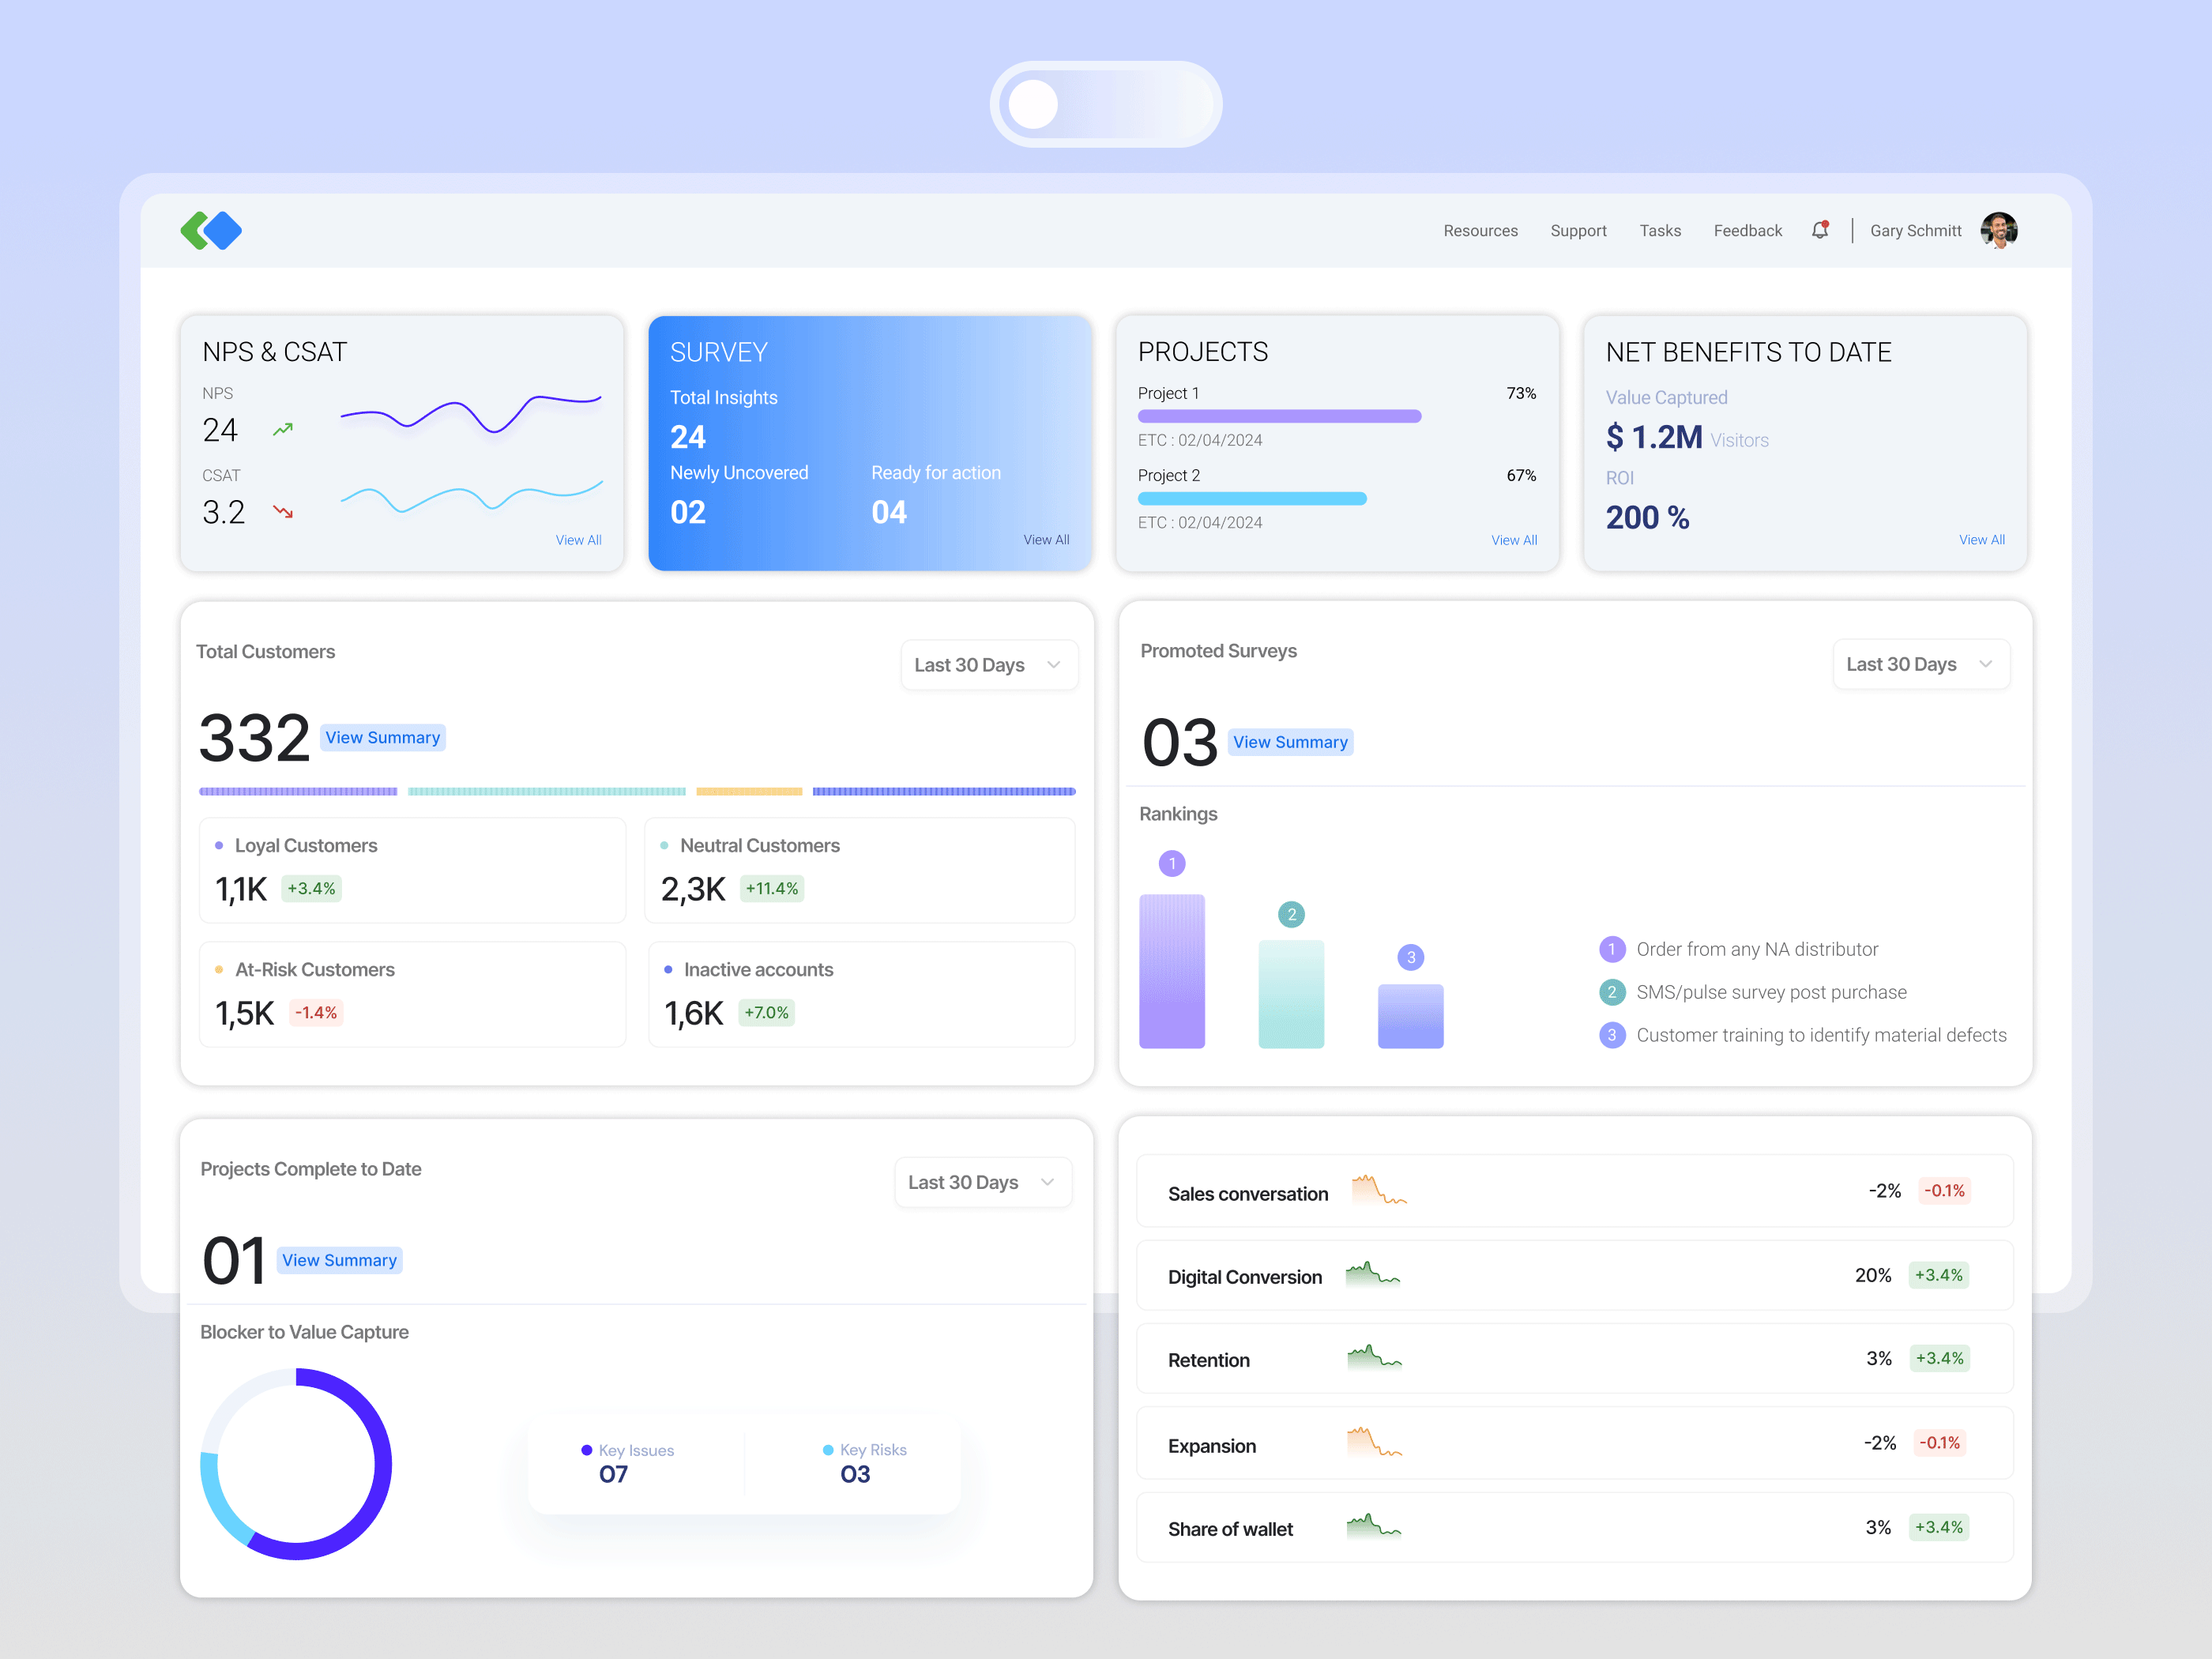
Task: Click the CSAT downward trend arrow icon
Action: [282, 511]
